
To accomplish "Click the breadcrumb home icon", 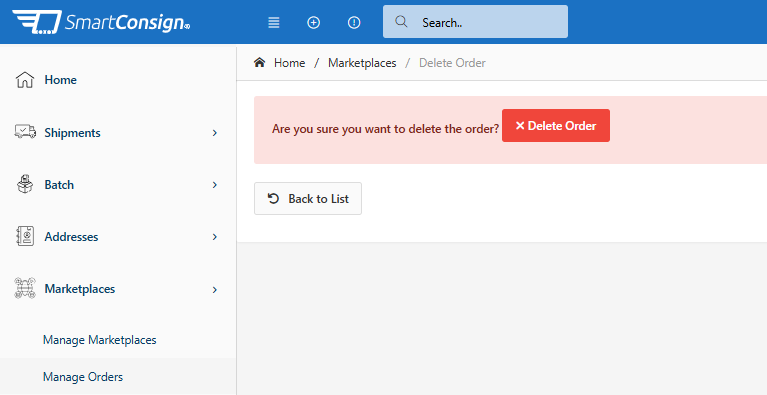I will pyautogui.click(x=259, y=63).
